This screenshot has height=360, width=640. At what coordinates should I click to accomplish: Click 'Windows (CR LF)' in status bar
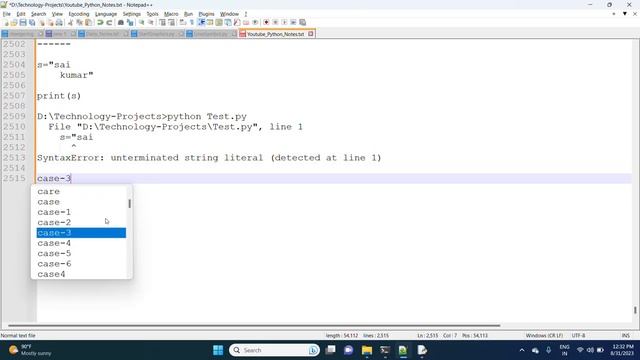[x=544, y=336]
